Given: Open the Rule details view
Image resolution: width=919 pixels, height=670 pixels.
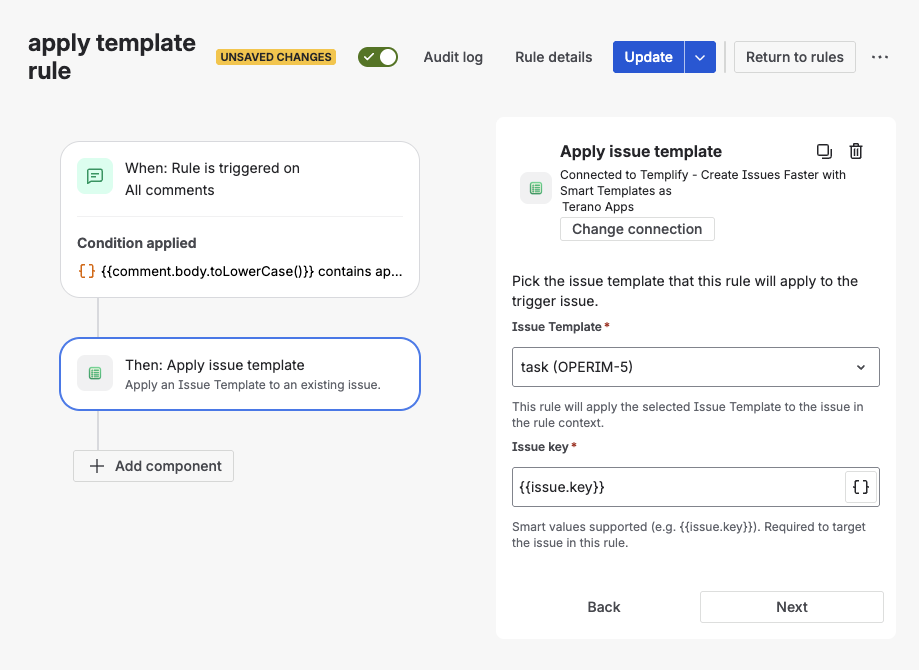Looking at the screenshot, I should pyautogui.click(x=553, y=57).
